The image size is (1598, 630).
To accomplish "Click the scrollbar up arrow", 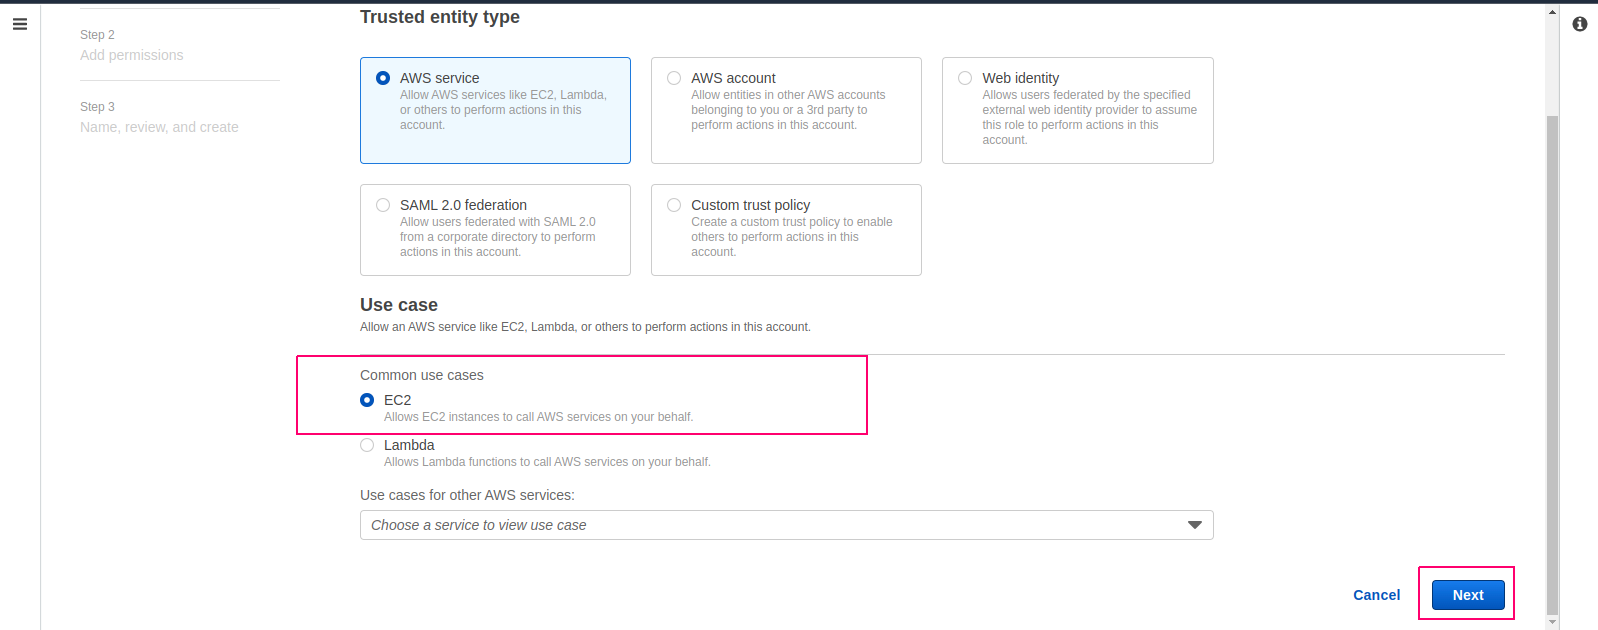I will coord(1552,11).
